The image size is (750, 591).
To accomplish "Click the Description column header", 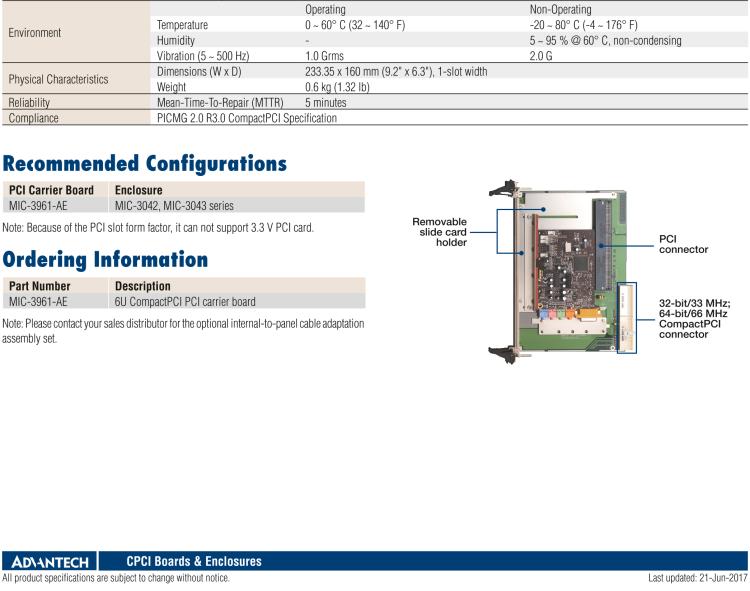I will pos(143,286).
